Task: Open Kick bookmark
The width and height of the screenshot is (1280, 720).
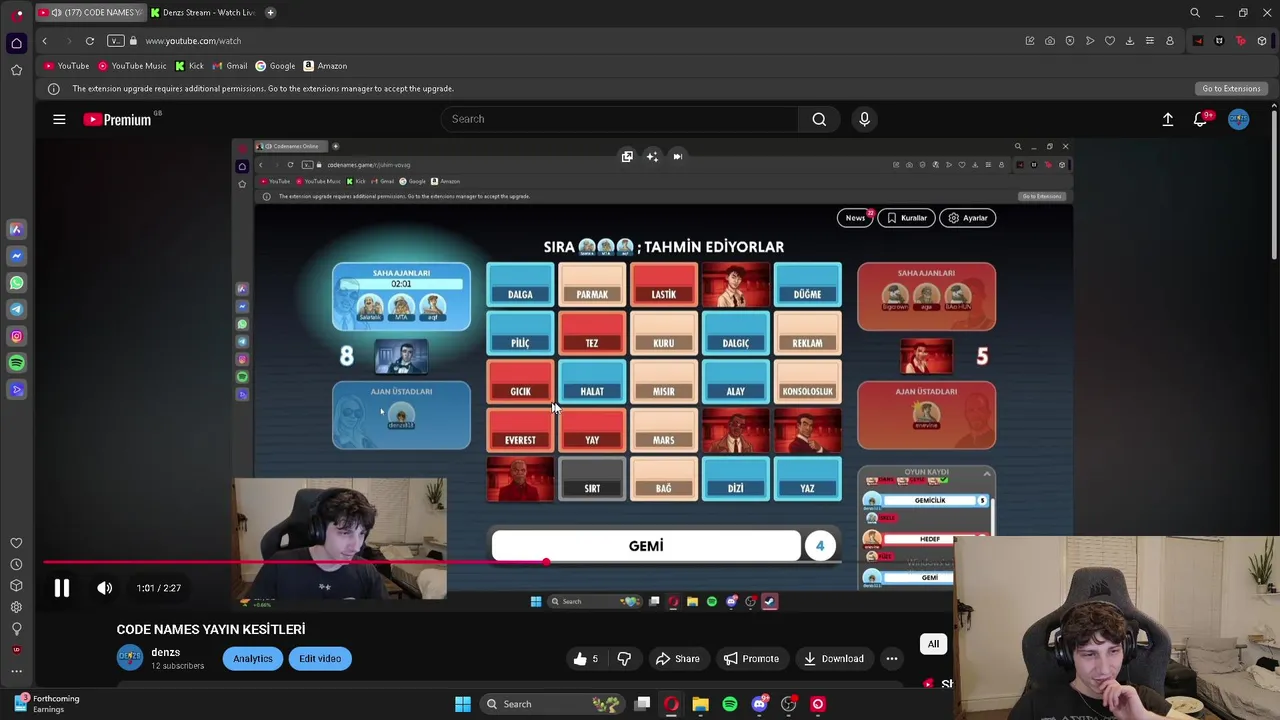Action: [189, 66]
